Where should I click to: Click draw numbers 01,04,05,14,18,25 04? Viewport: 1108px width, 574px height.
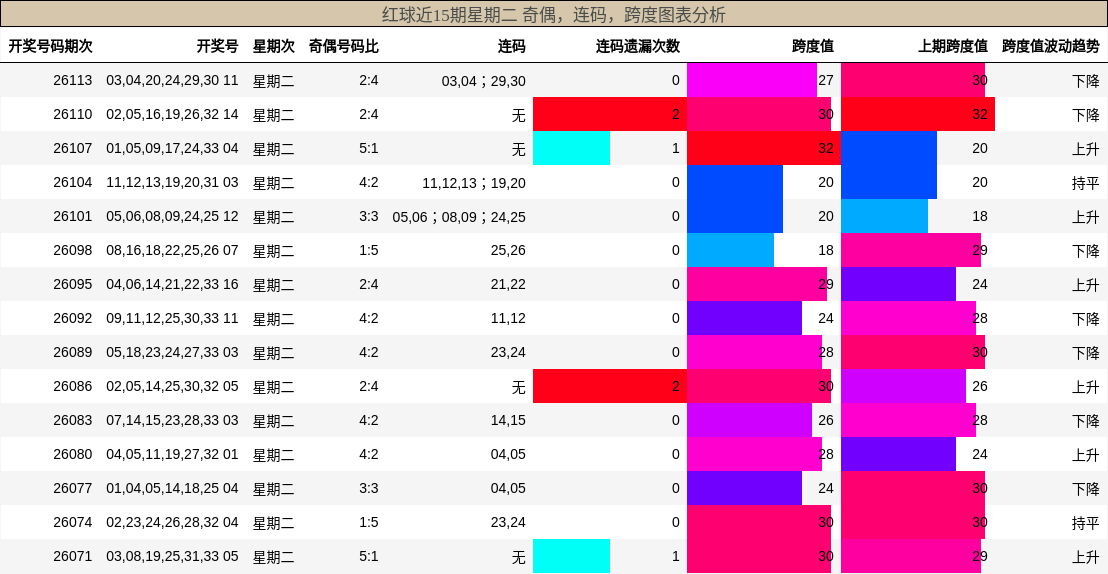tap(172, 488)
